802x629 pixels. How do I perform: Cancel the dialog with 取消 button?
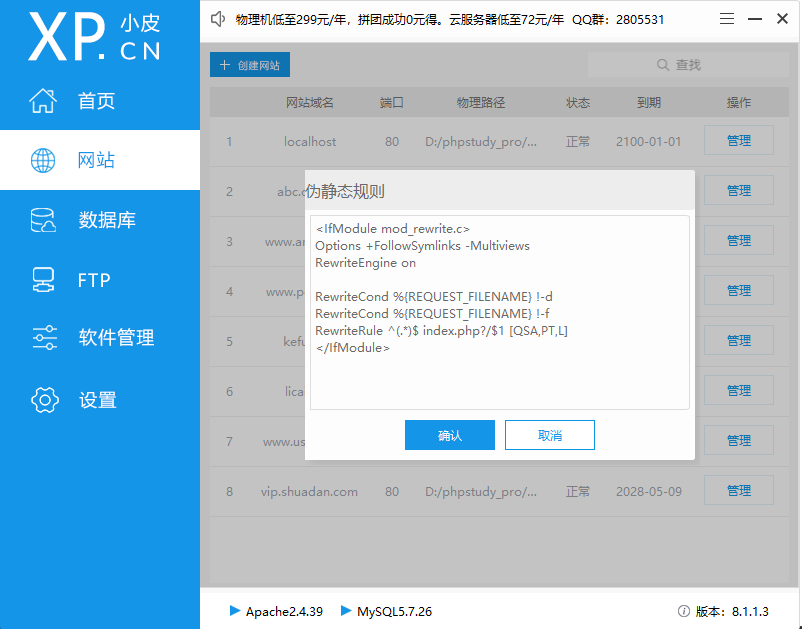[x=550, y=435]
